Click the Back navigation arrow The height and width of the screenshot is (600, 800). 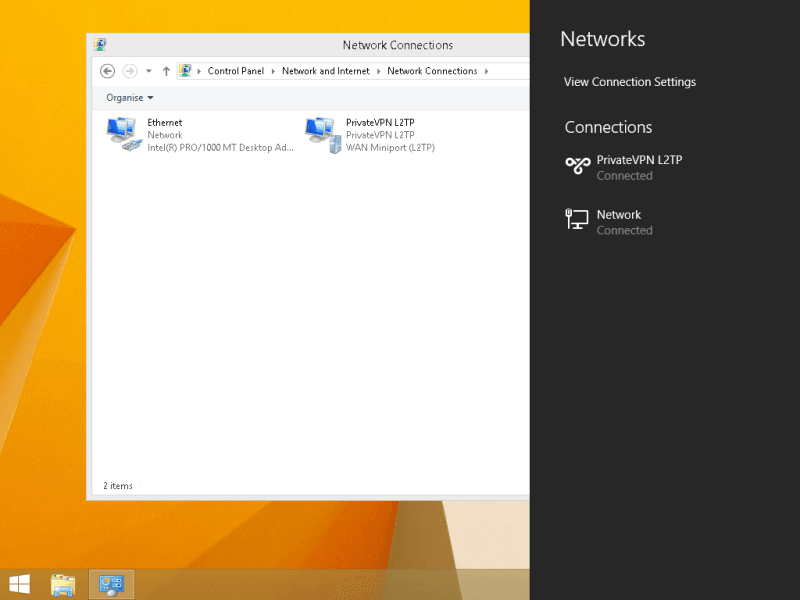[x=108, y=71]
